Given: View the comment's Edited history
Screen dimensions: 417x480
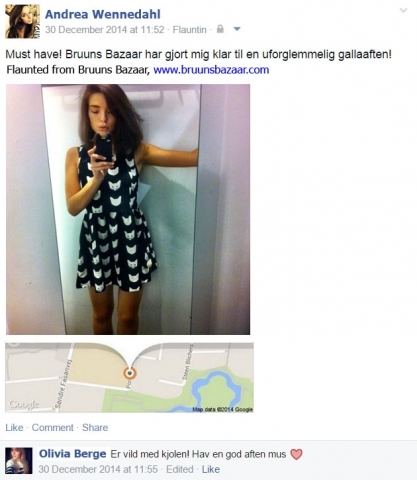Looking at the screenshot, I should [x=180, y=469].
